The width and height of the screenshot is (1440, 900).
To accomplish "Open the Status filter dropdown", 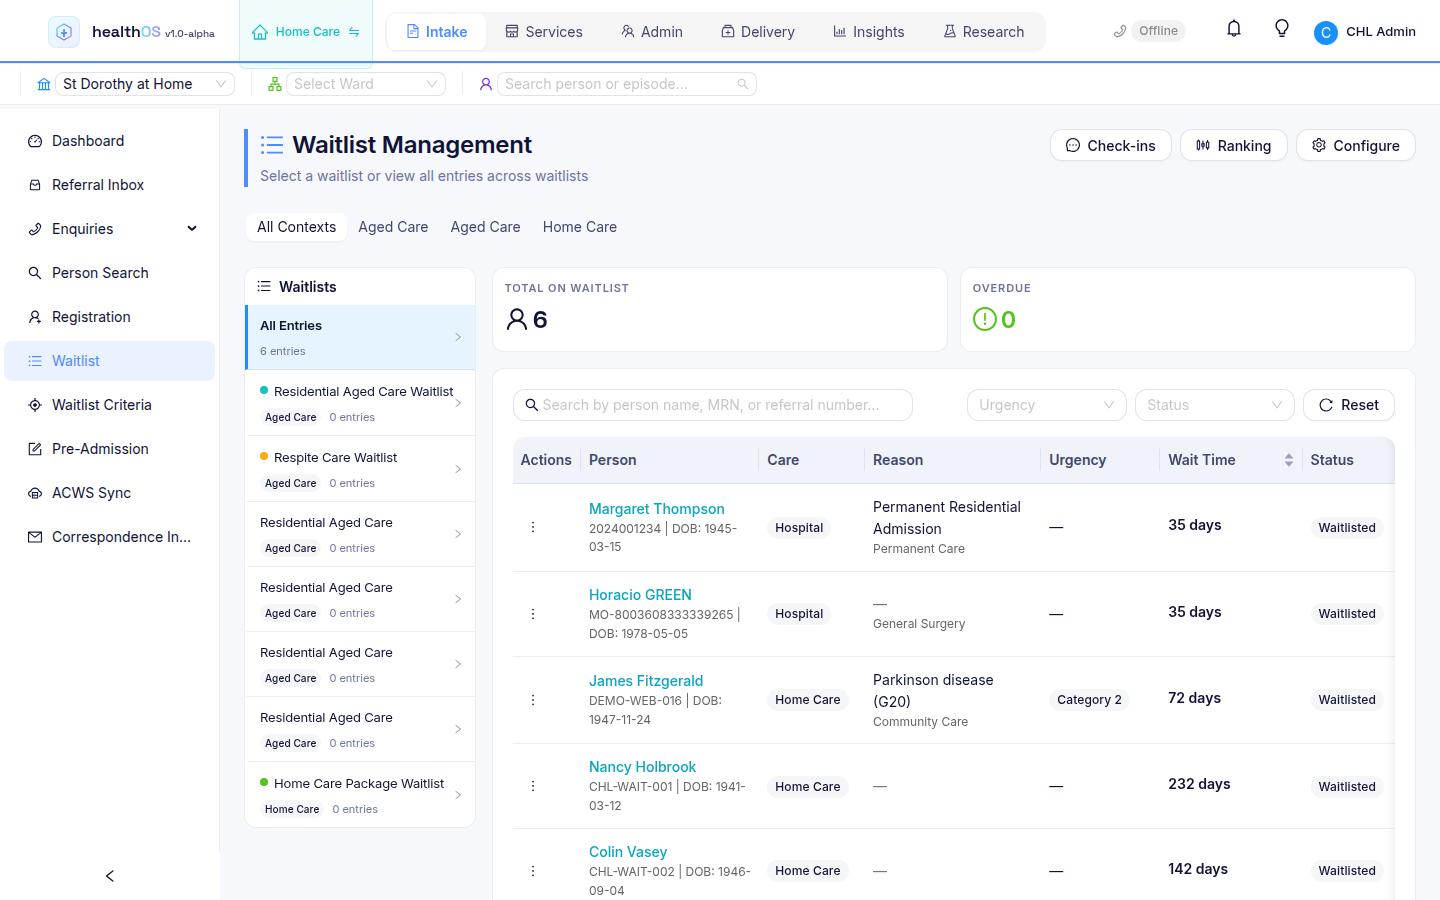I will (1215, 405).
